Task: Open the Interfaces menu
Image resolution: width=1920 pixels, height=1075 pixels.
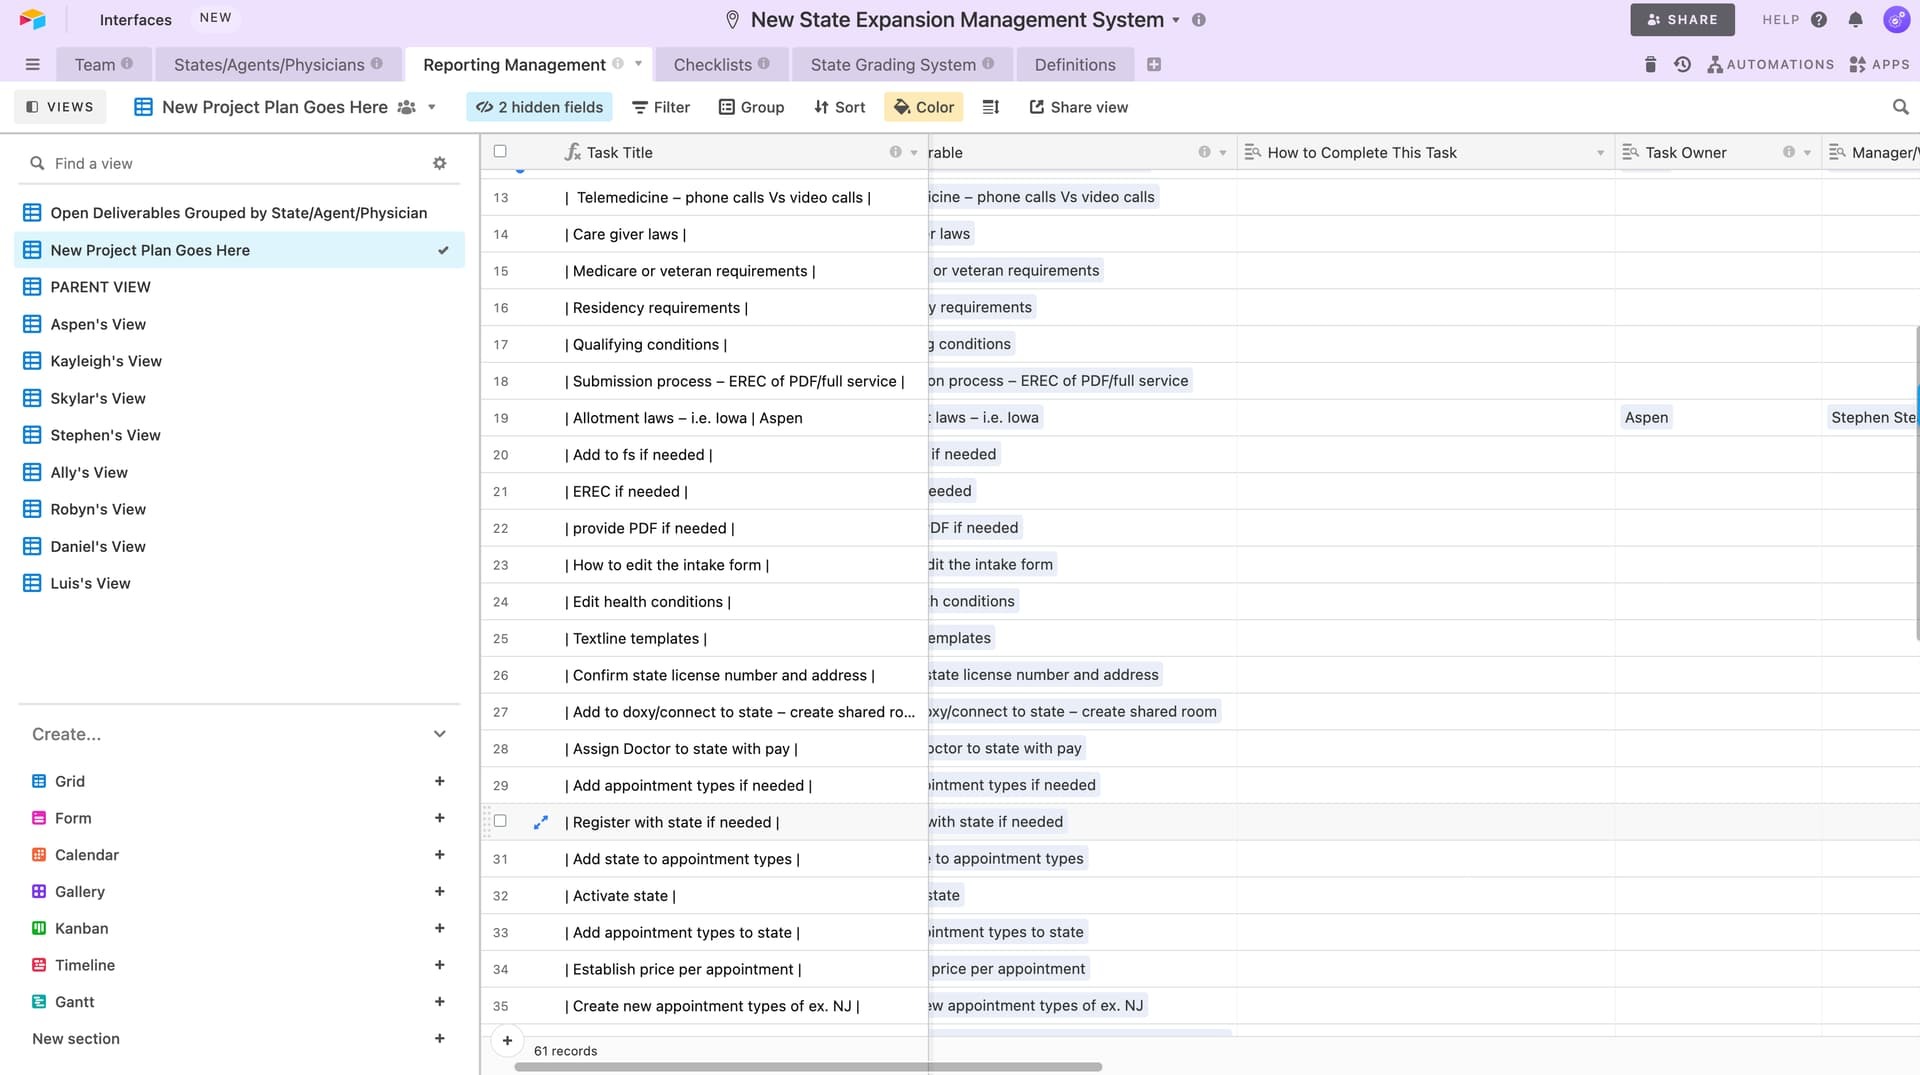Action: coord(135,20)
